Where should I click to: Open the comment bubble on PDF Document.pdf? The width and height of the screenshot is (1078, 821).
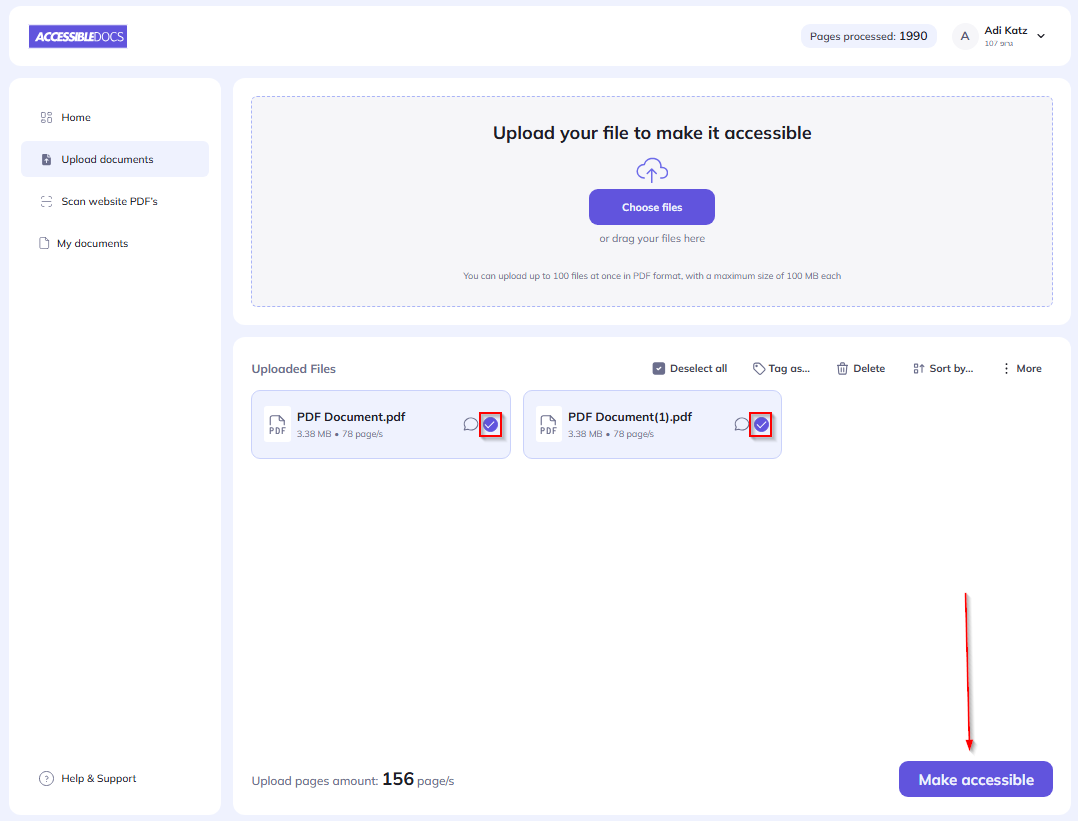pyautogui.click(x=471, y=424)
